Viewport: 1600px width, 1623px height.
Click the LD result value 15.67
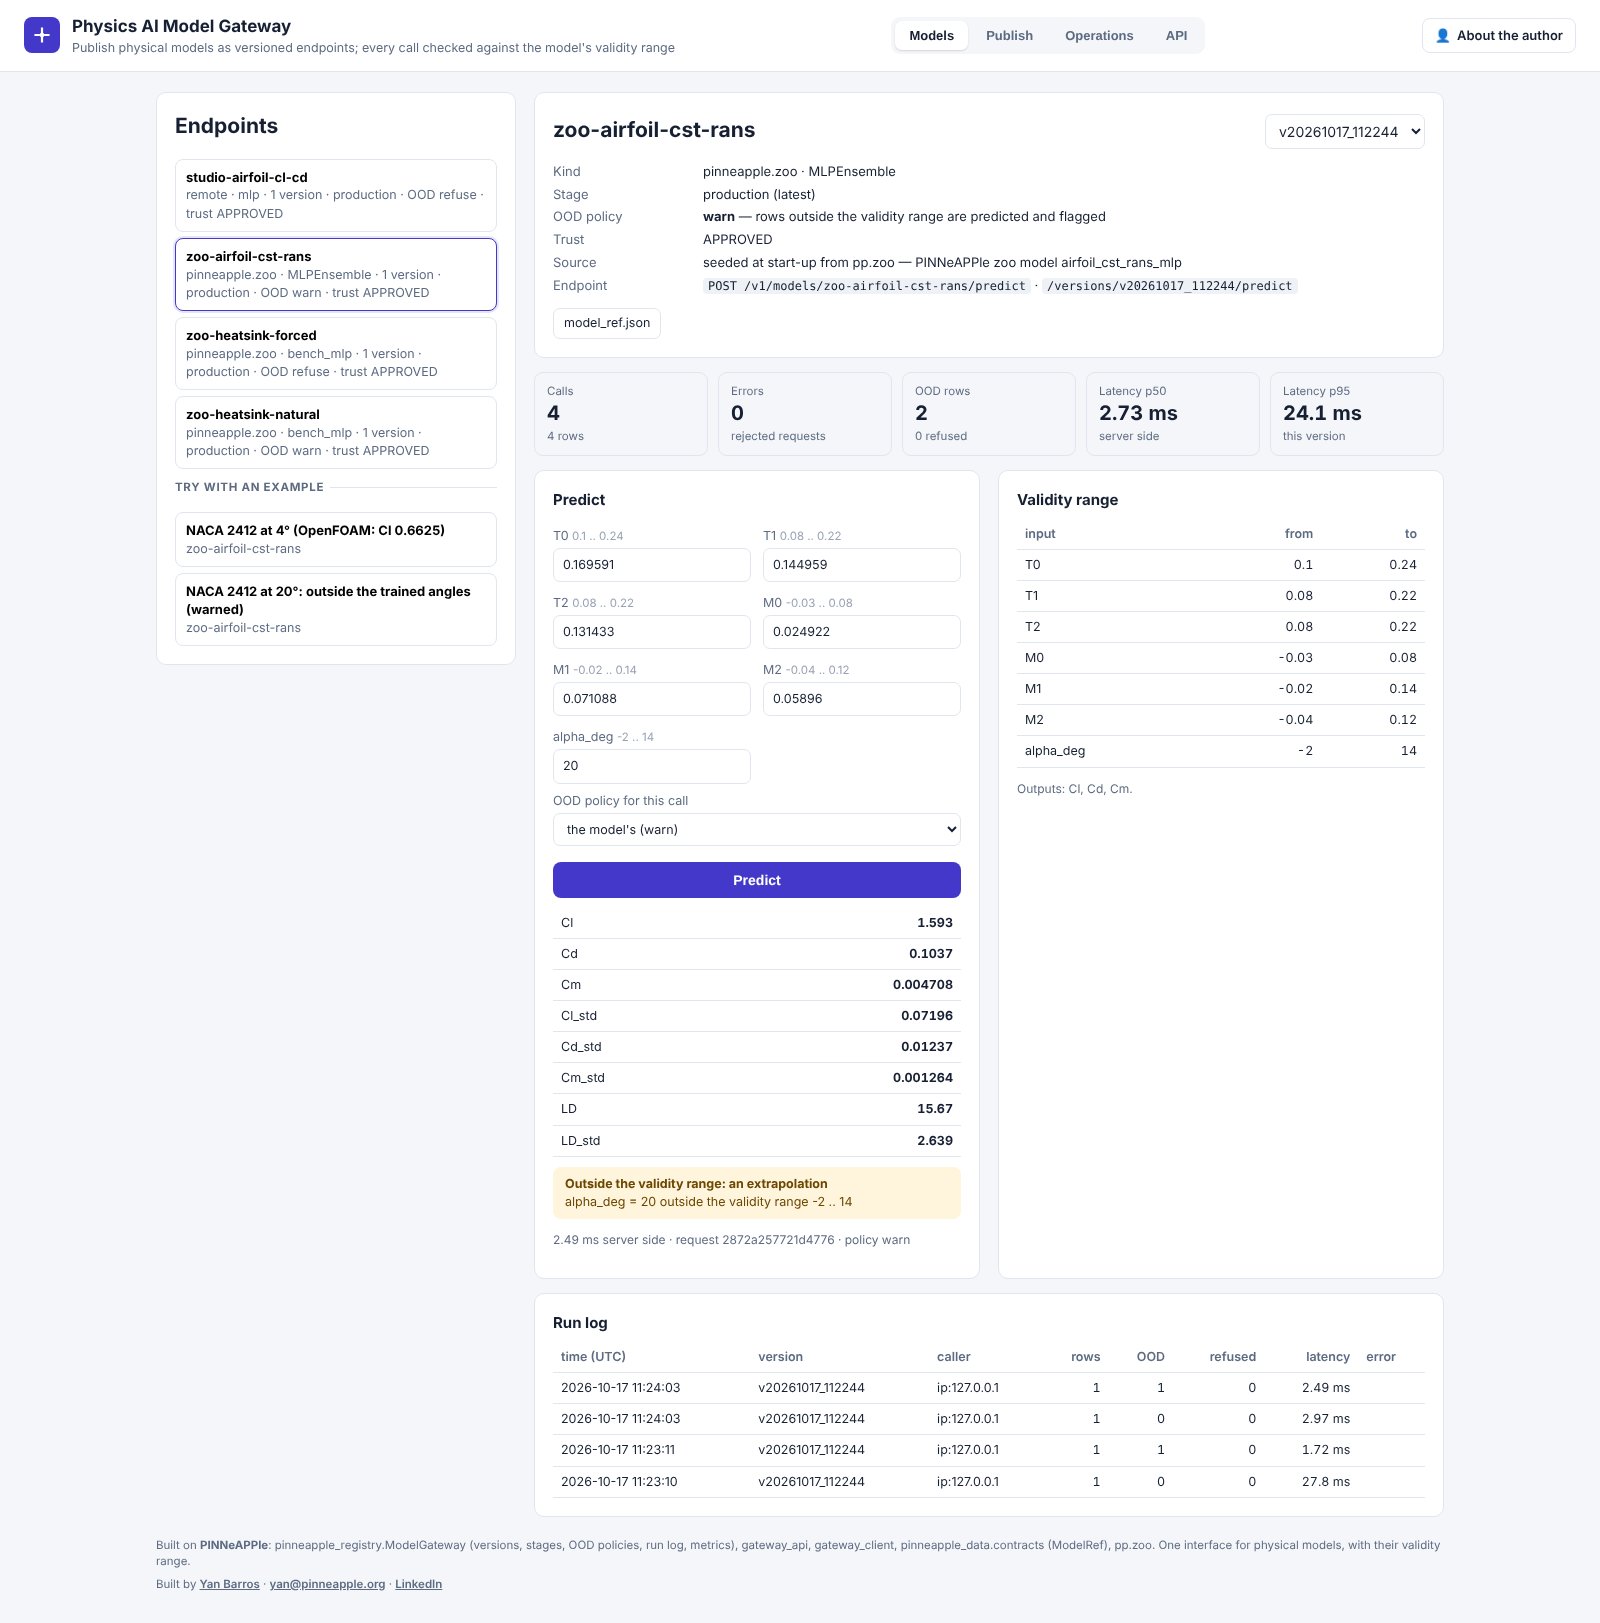(x=935, y=1109)
